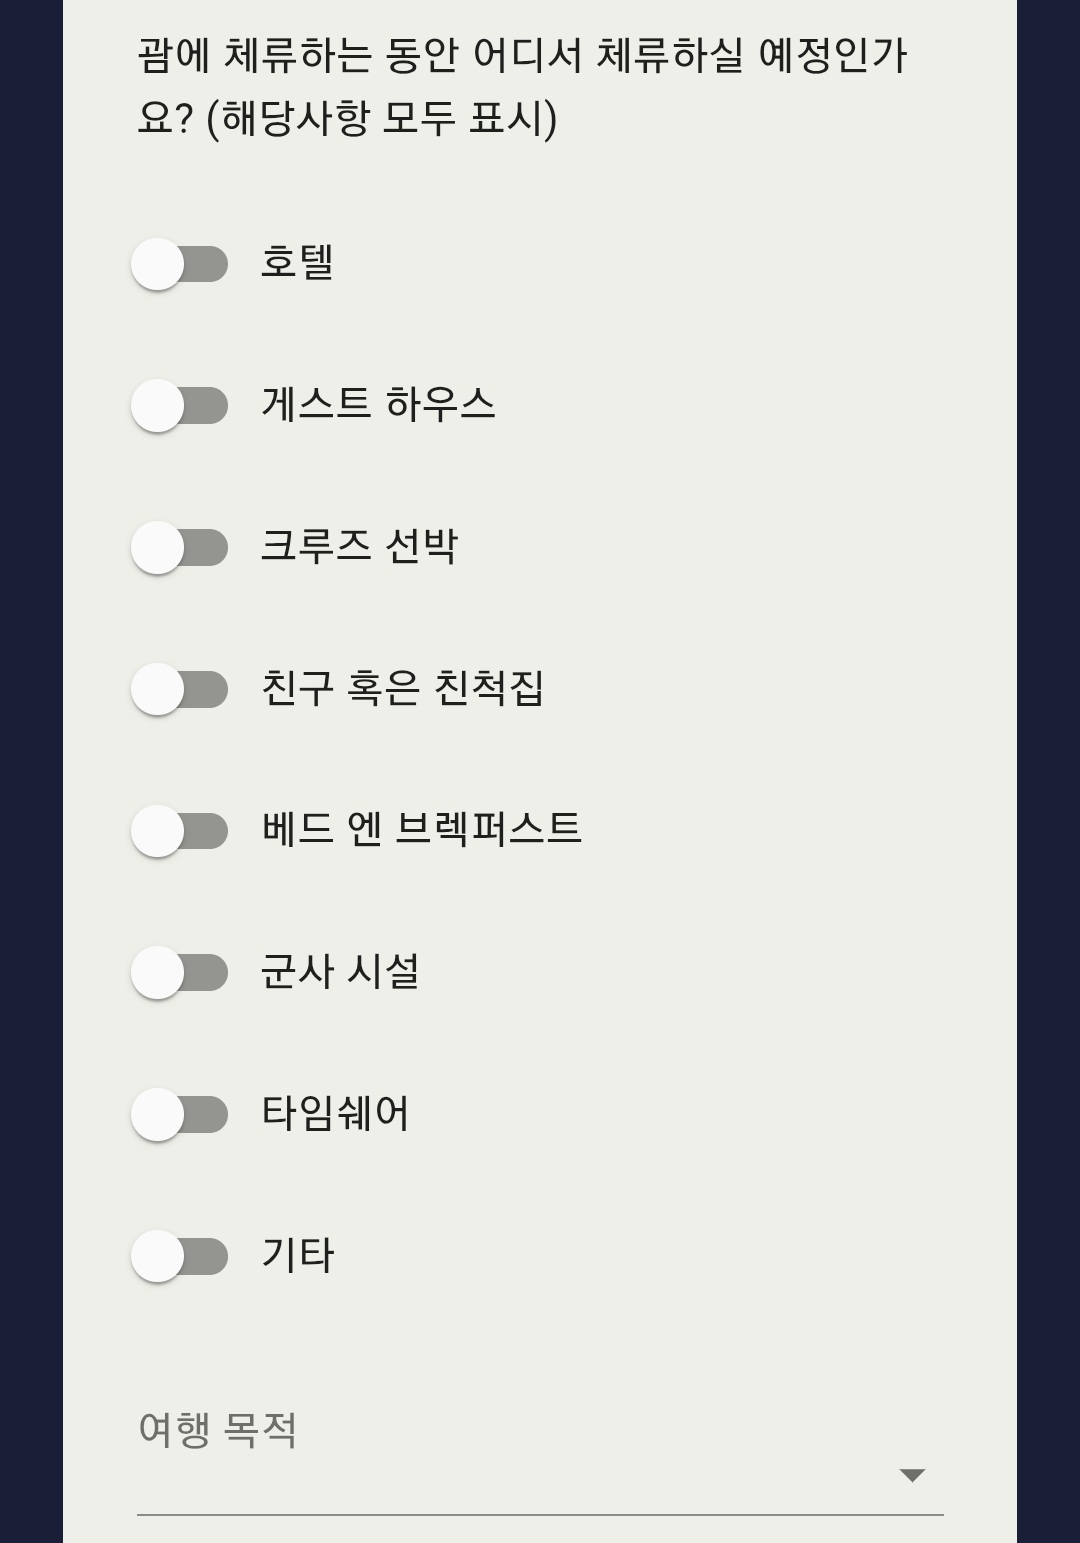Click the 게스트 하우스 label text
Image resolution: width=1080 pixels, height=1543 pixels.
click(x=378, y=404)
